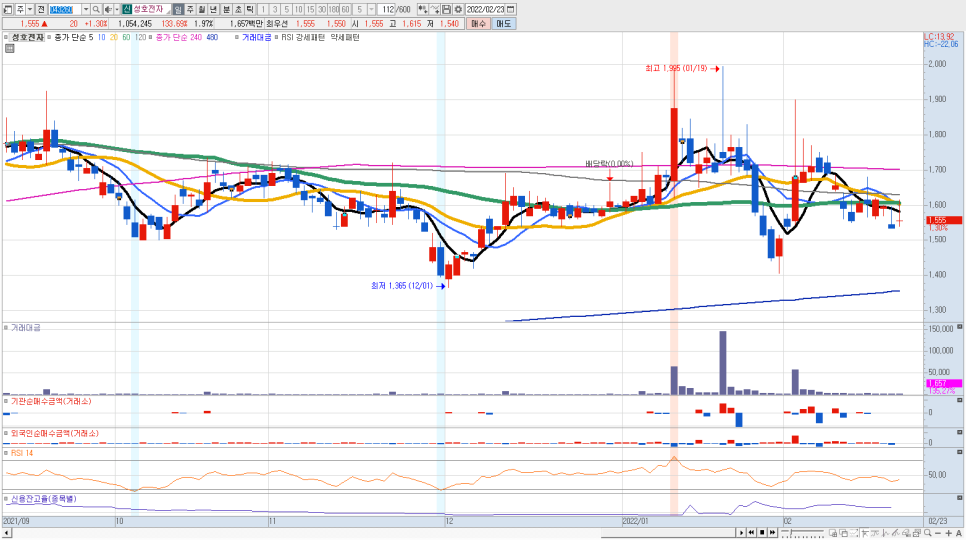Screen dimensions: 966x540
Task: Click the window layout icon at top-left
Action: click(8, 9)
